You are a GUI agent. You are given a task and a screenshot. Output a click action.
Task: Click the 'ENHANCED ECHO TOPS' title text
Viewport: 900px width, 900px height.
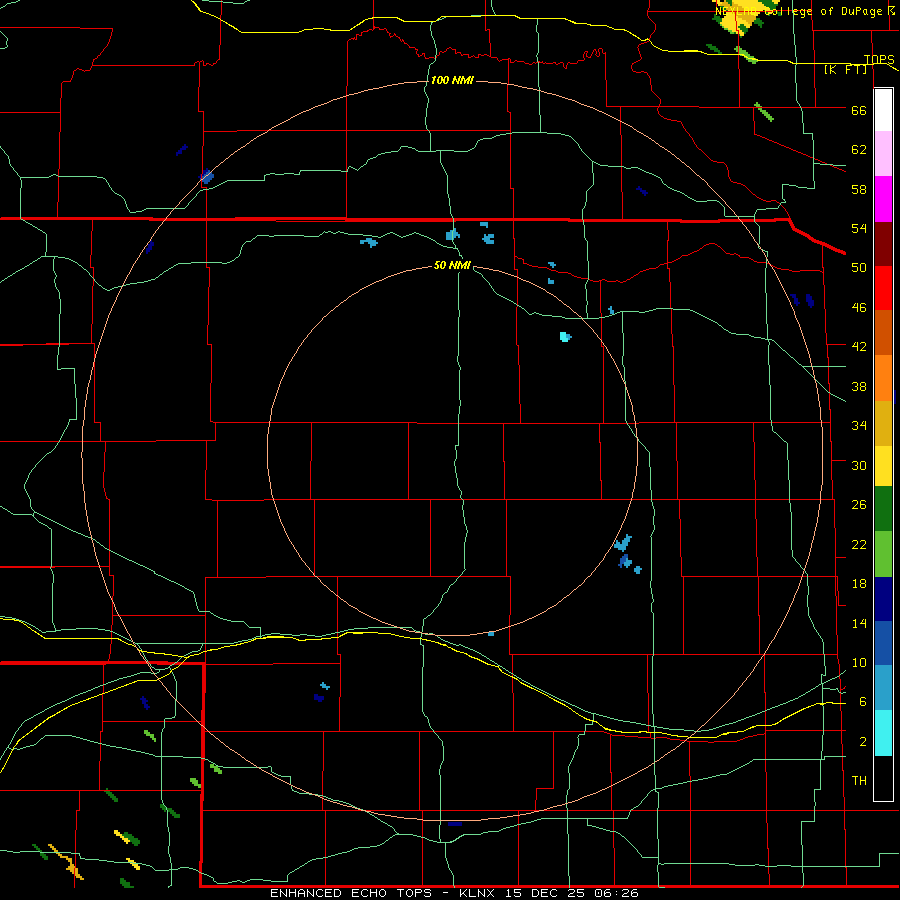[x=351, y=893]
